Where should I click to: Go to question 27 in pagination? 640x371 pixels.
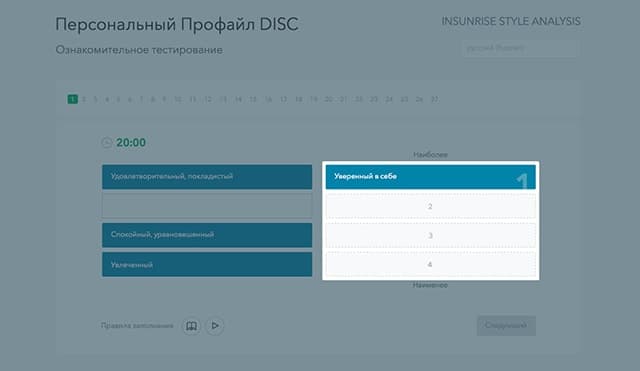pos(434,99)
